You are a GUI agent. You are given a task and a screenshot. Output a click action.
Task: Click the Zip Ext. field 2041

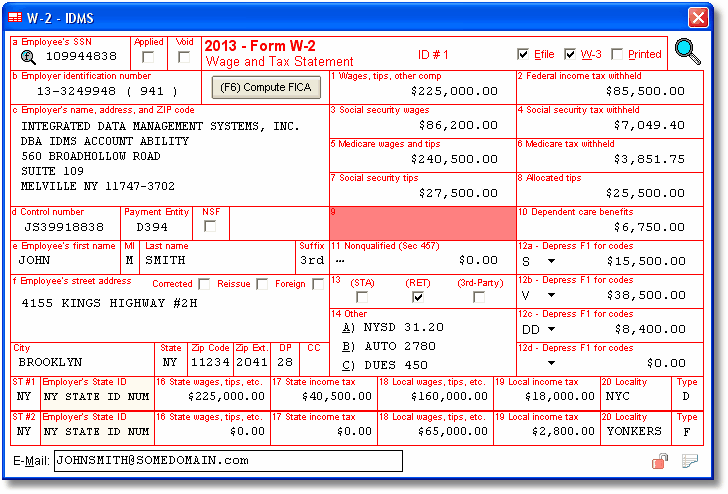(252, 363)
